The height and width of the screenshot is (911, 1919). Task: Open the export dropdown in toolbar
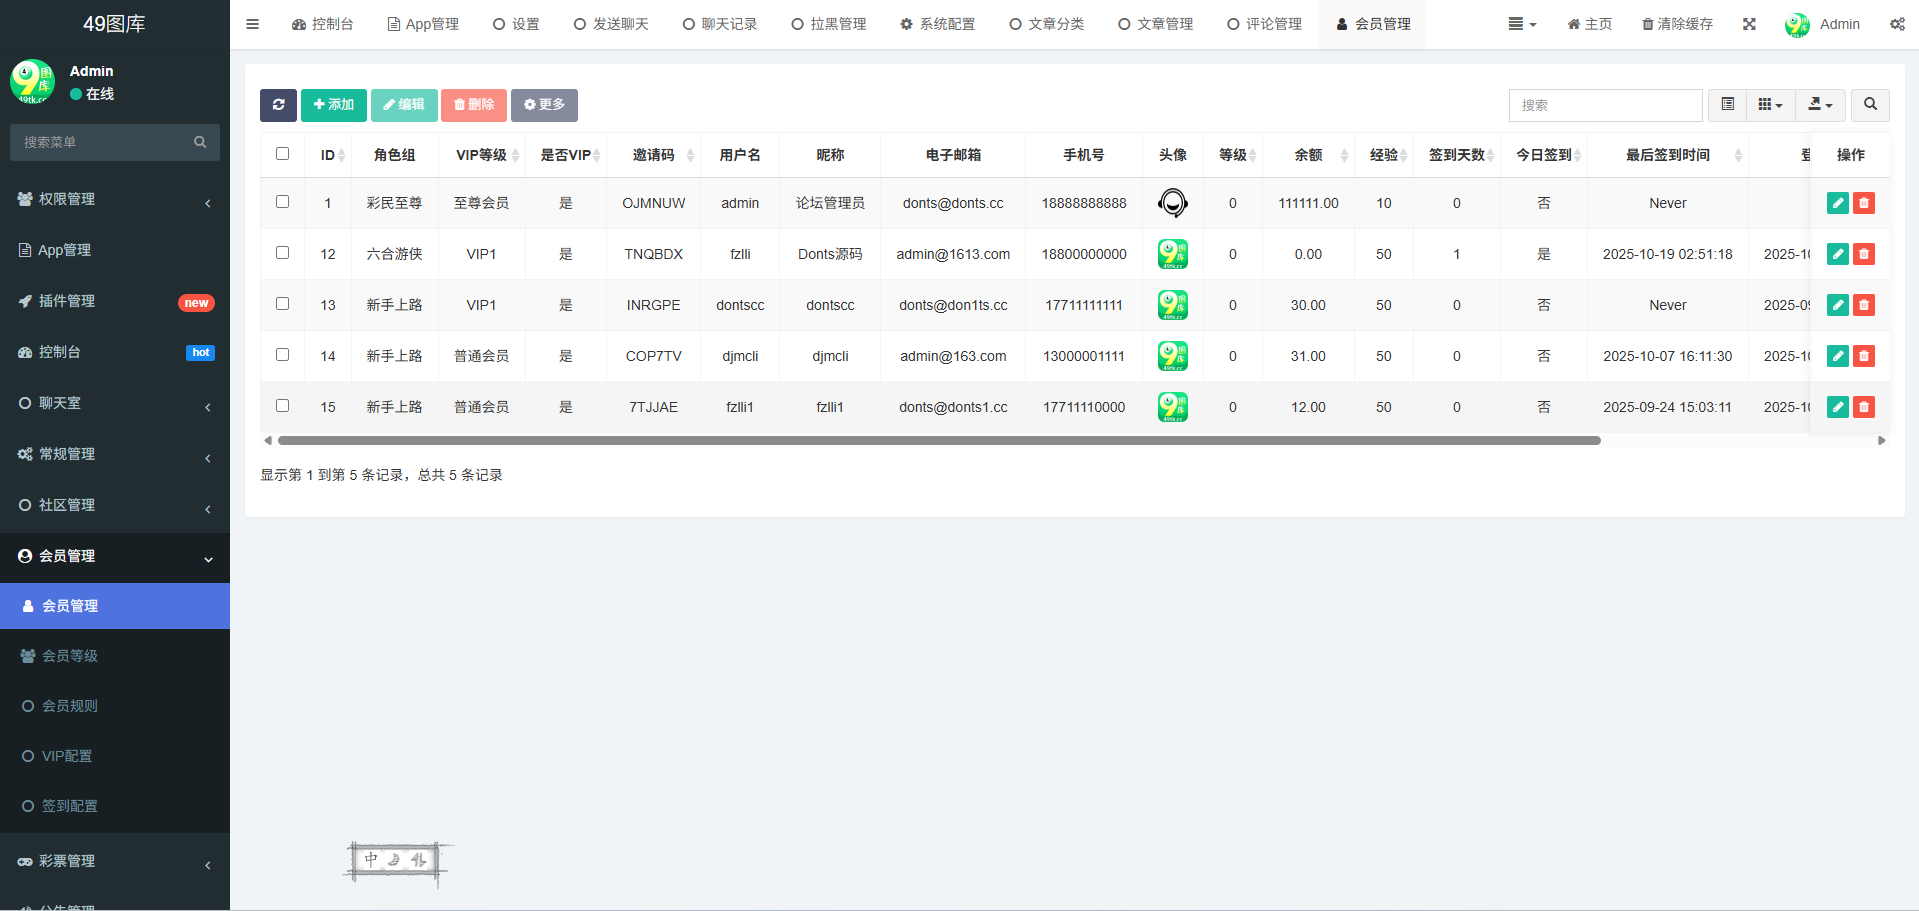tap(1820, 105)
